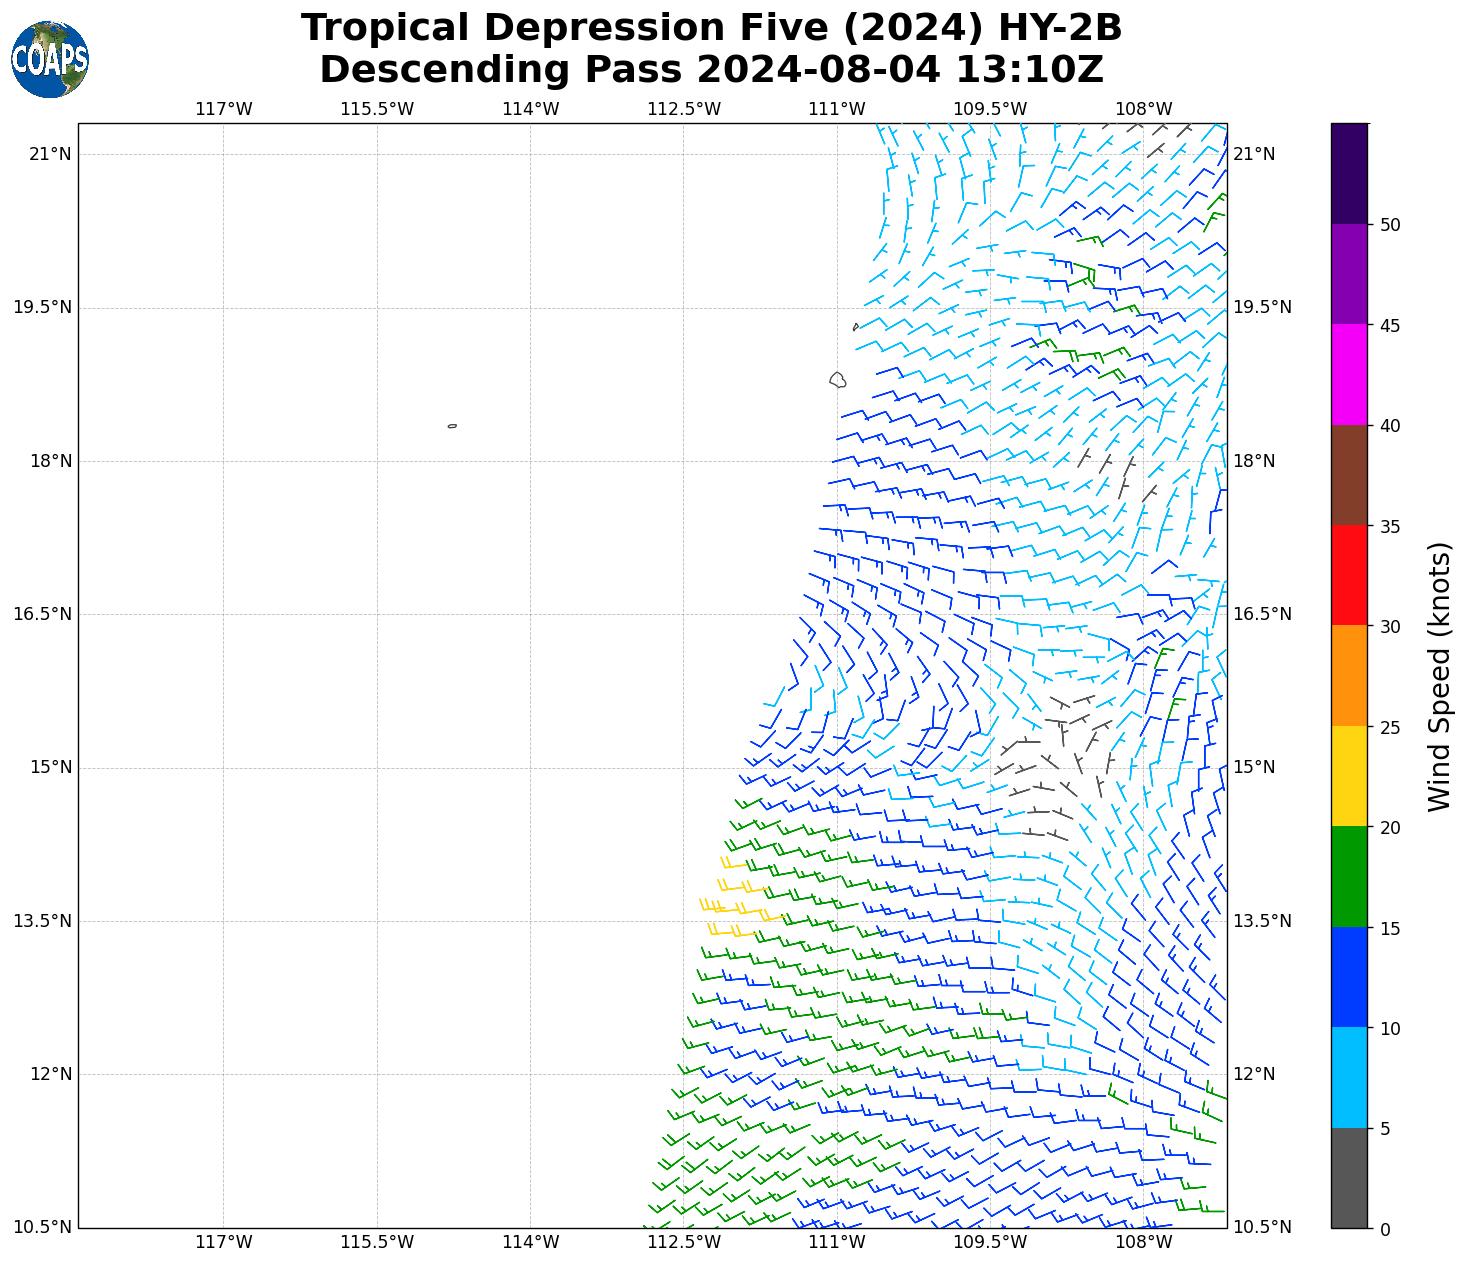Click the Socorro island outline near 111°W

(838, 380)
